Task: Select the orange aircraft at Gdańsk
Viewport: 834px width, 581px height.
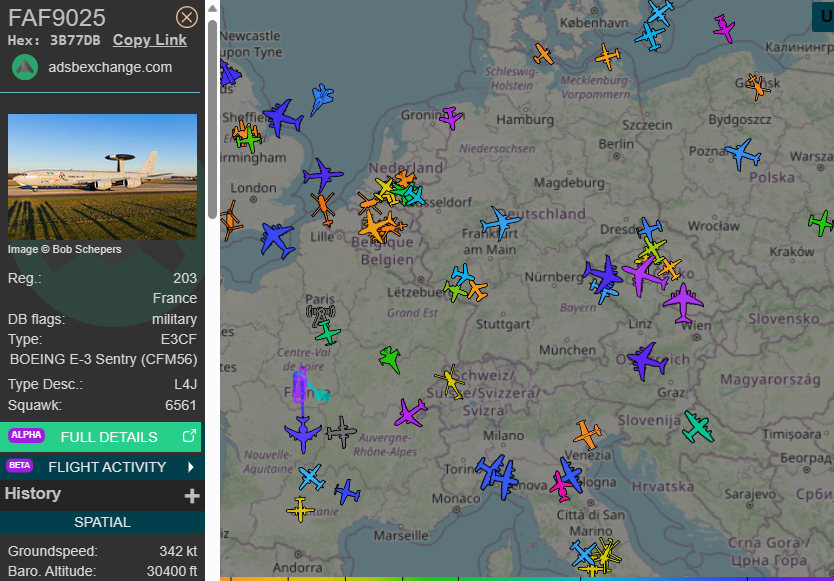Action: (x=757, y=87)
